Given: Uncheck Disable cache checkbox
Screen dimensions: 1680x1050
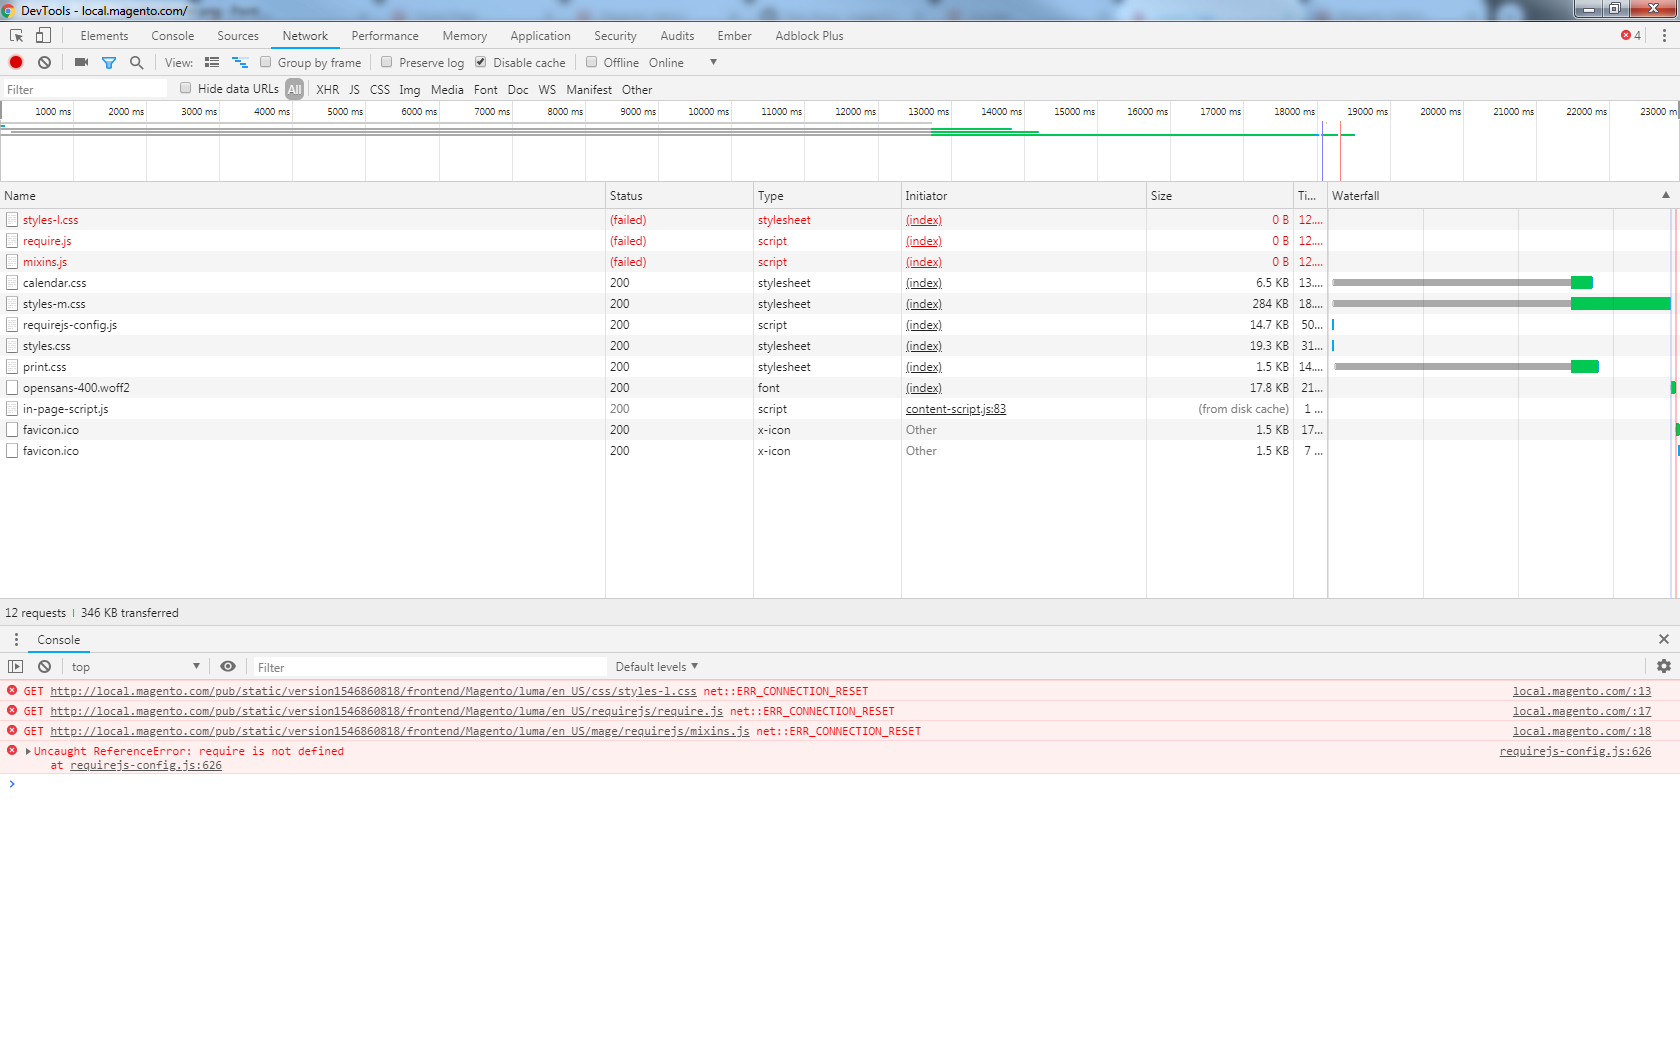Looking at the screenshot, I should 481,62.
